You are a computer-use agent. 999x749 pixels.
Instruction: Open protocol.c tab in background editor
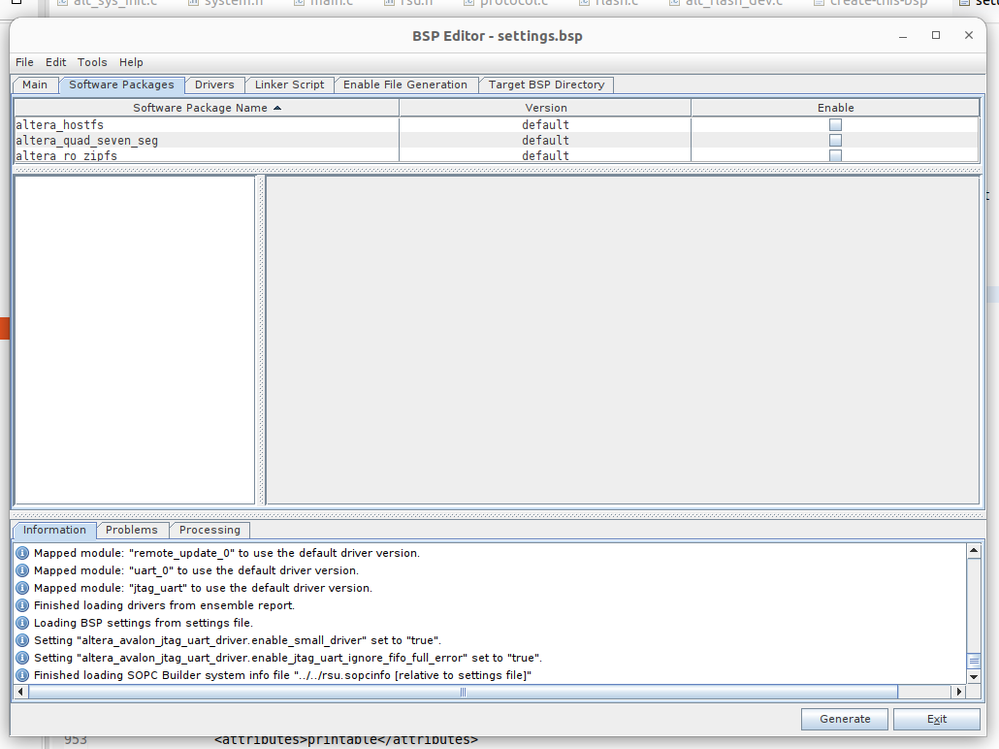506,3
